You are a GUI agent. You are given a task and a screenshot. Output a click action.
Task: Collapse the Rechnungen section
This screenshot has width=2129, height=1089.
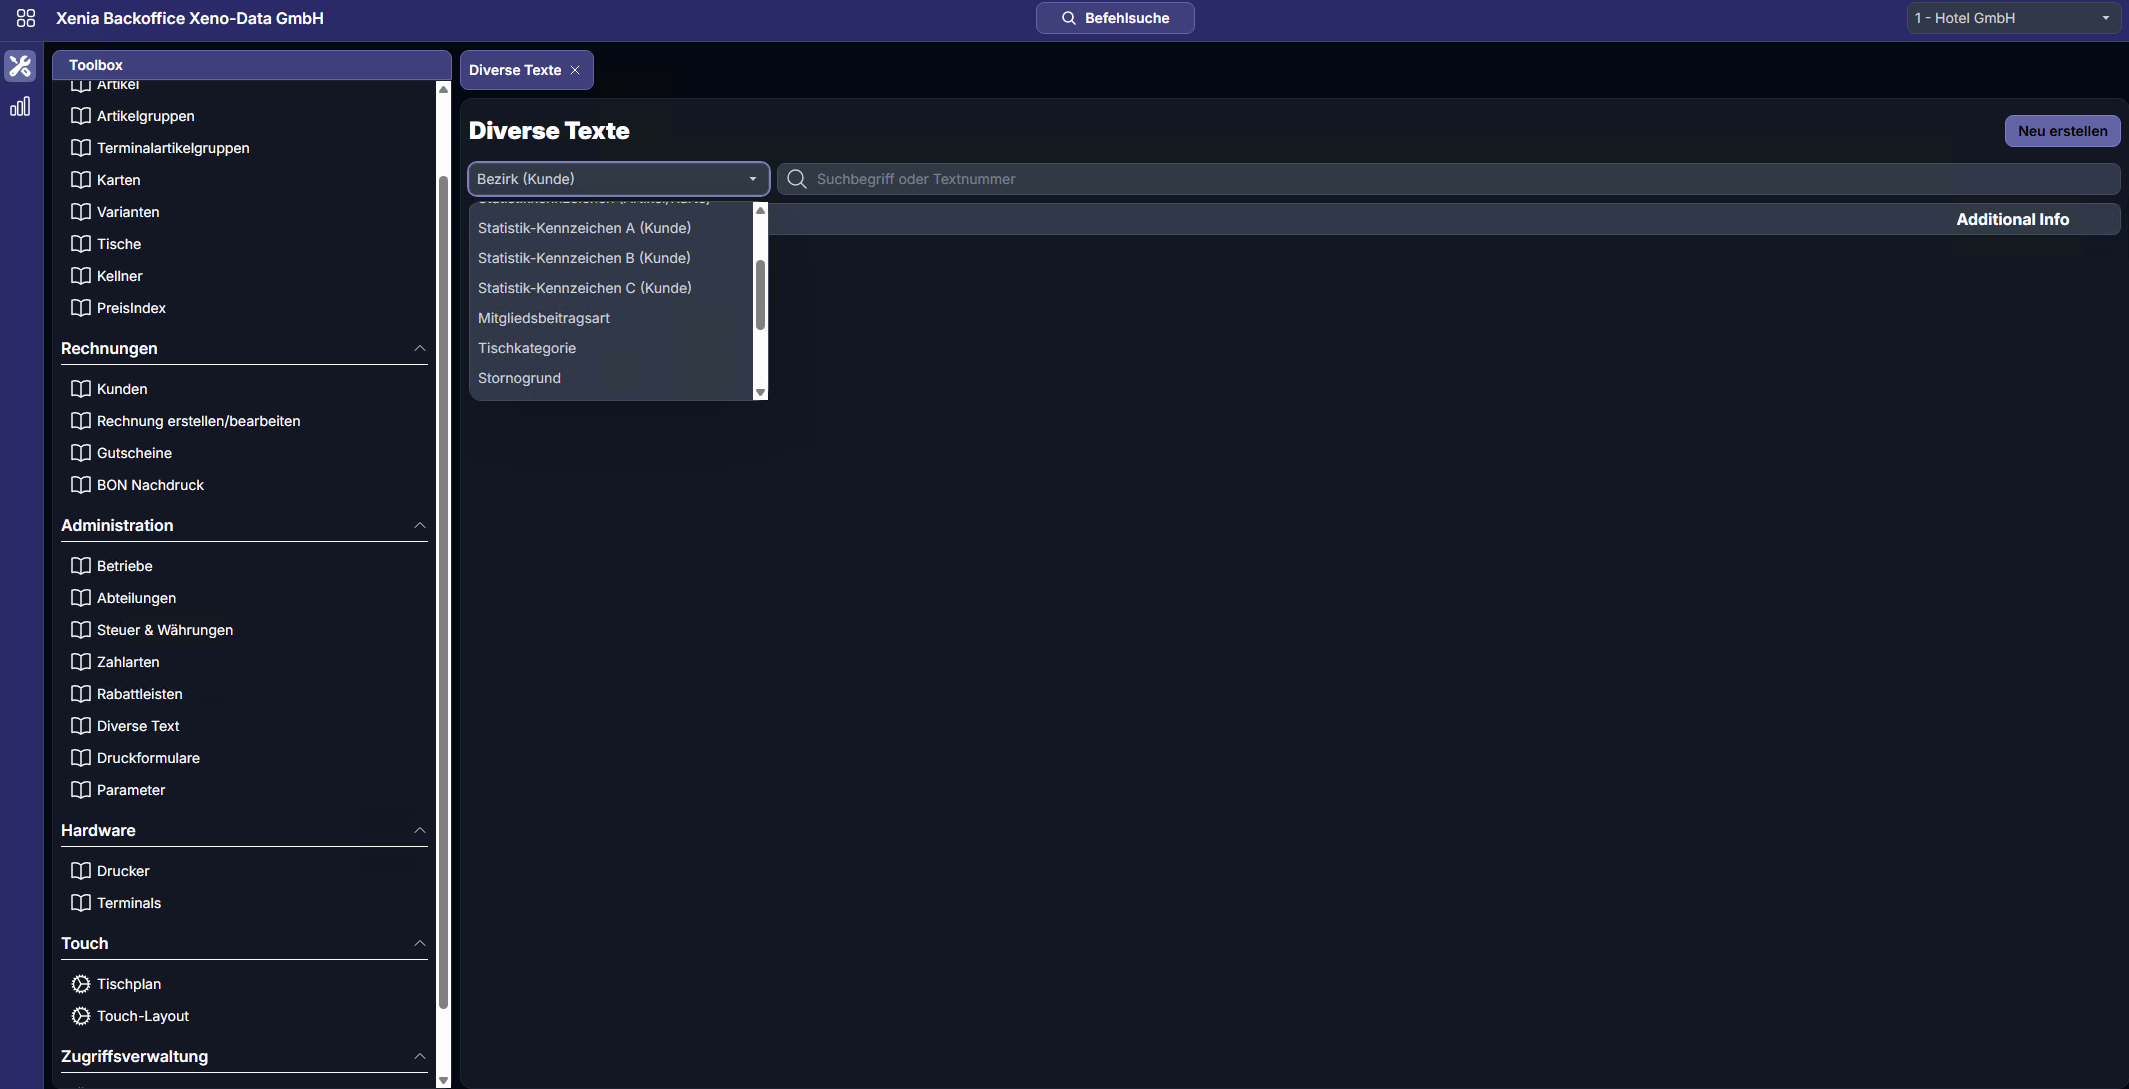click(420, 348)
